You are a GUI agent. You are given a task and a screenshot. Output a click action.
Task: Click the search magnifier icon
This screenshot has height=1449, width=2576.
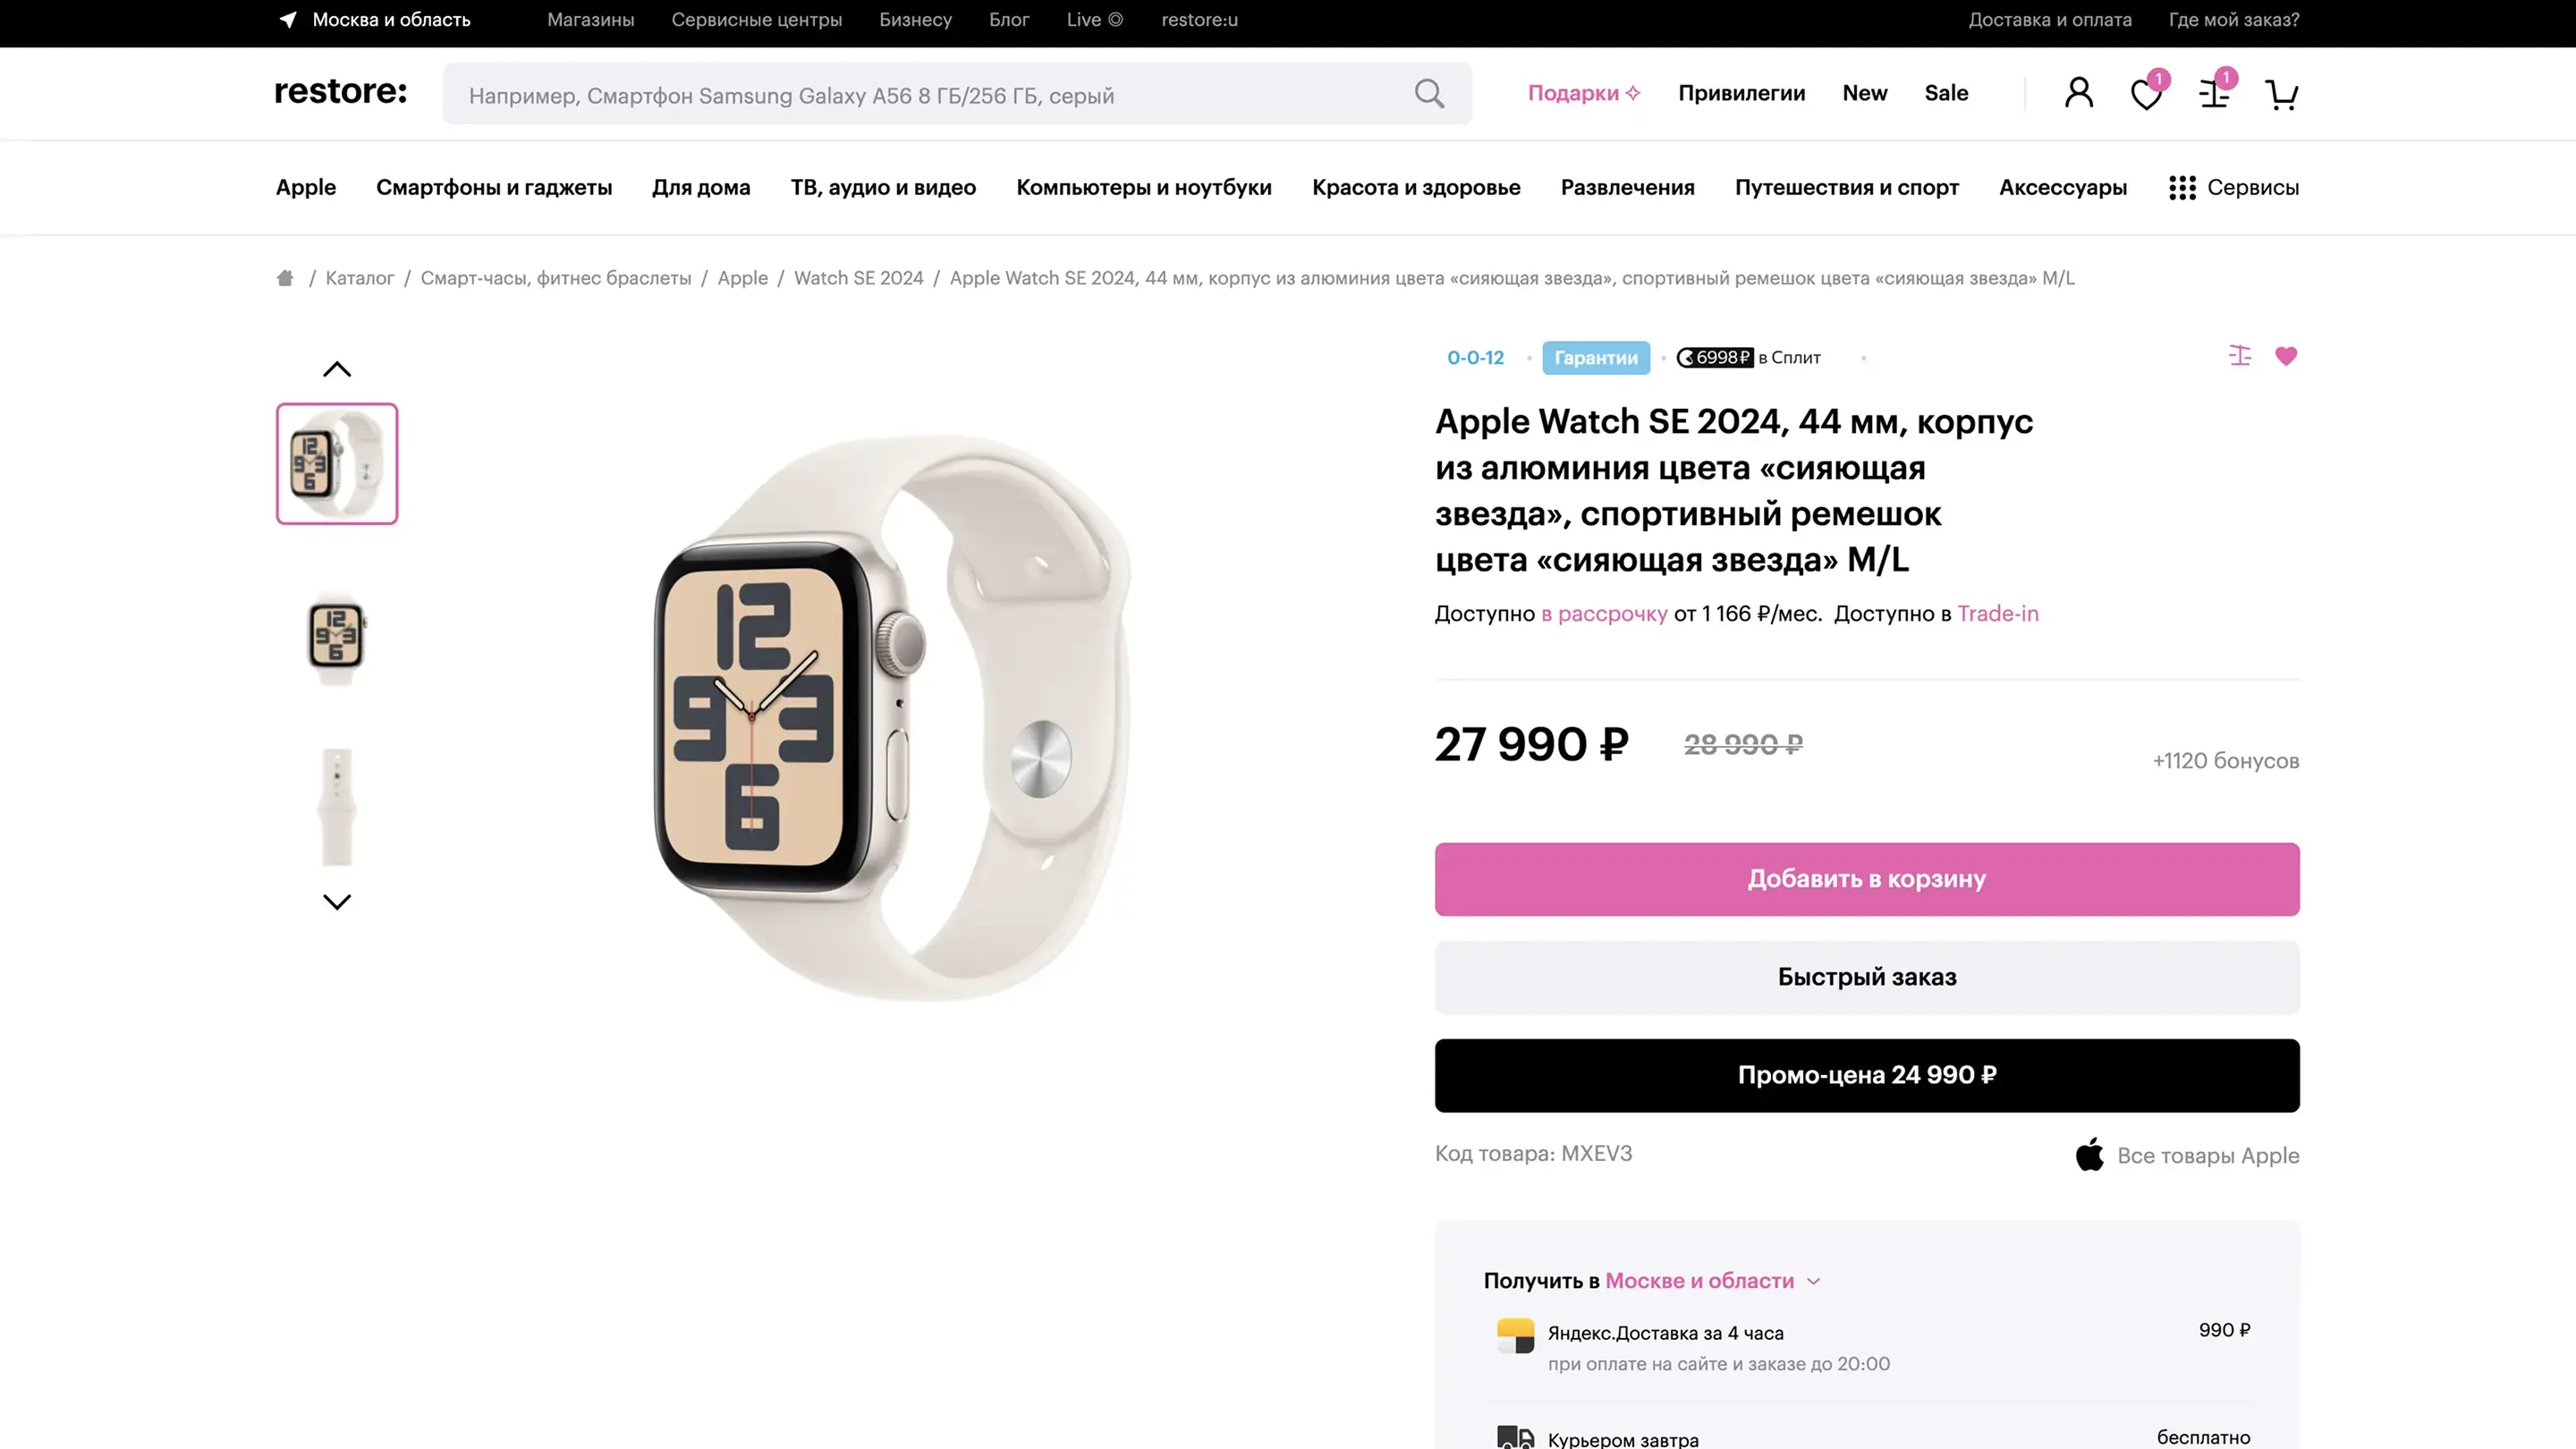[1429, 94]
